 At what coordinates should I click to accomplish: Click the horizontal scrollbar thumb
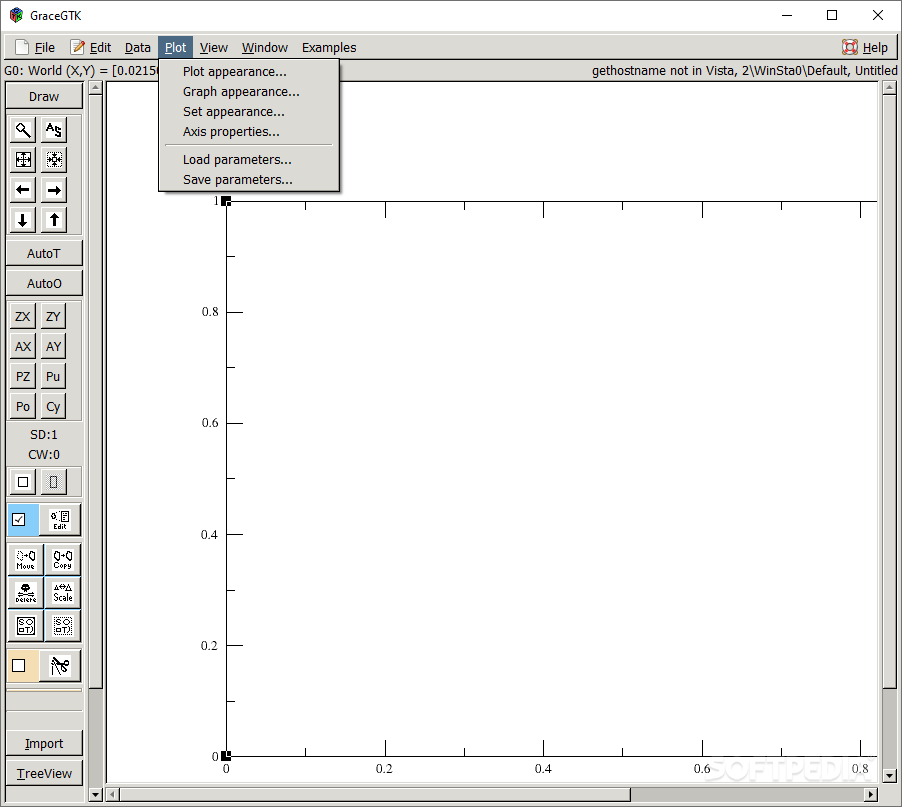coord(374,795)
